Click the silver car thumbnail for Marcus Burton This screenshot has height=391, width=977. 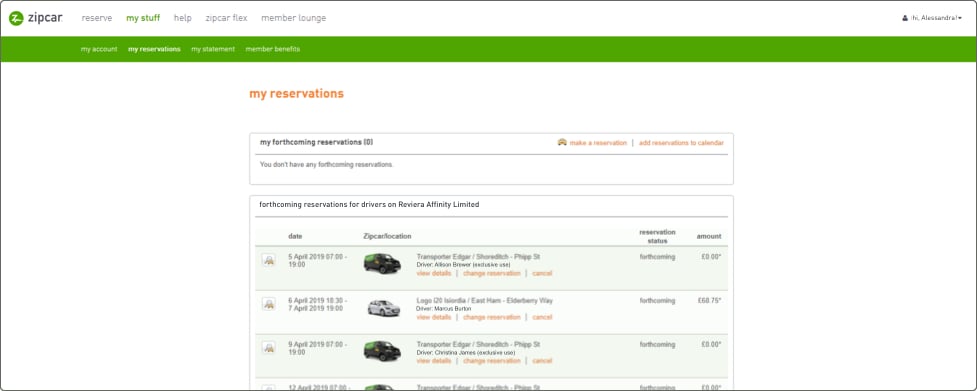[383, 308]
